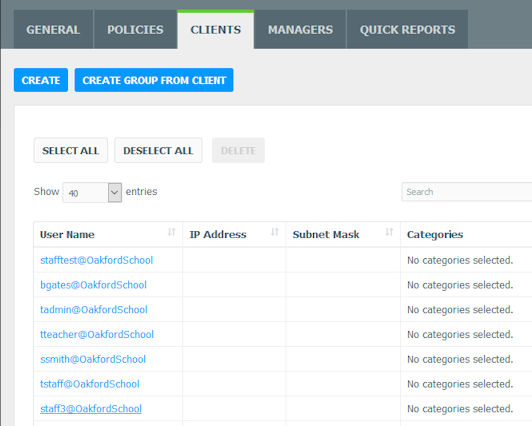Click the Create button

click(x=41, y=80)
